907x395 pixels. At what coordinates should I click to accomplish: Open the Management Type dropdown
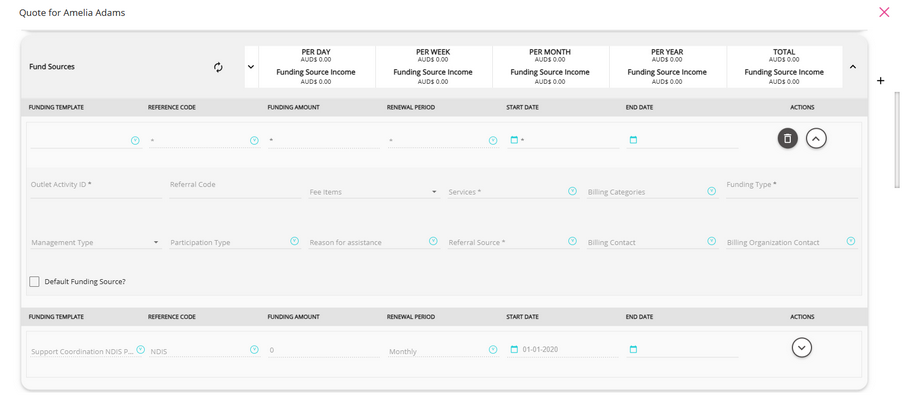(96, 242)
